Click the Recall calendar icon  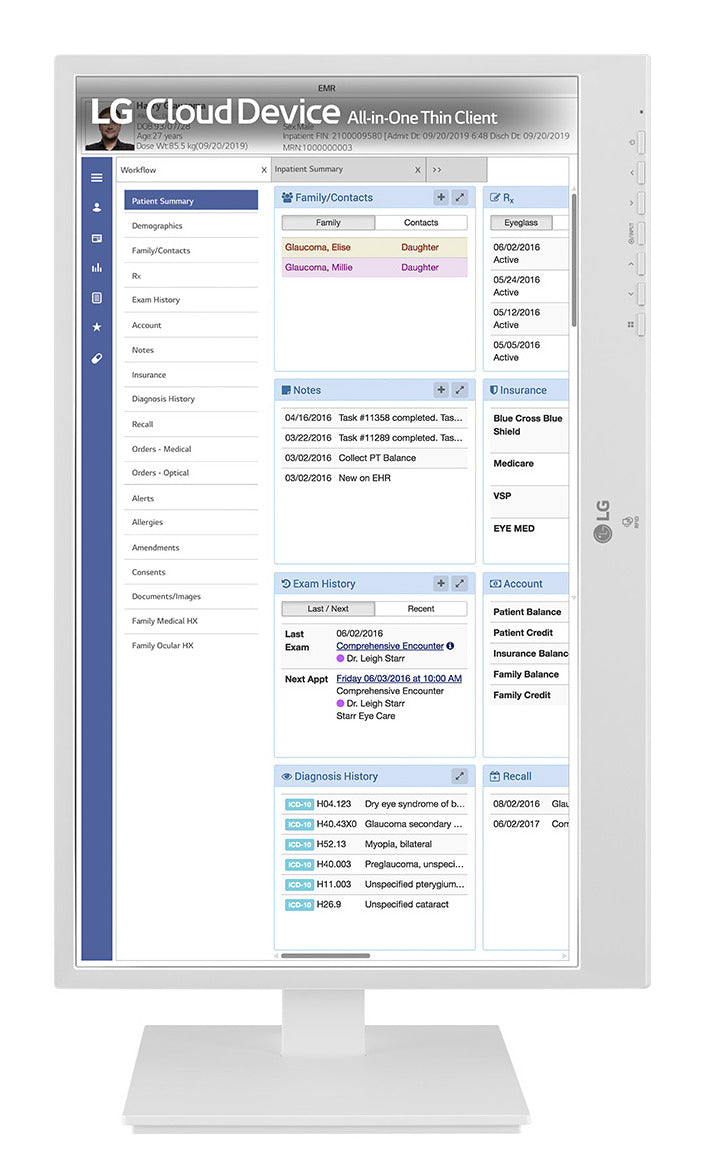tap(495, 776)
